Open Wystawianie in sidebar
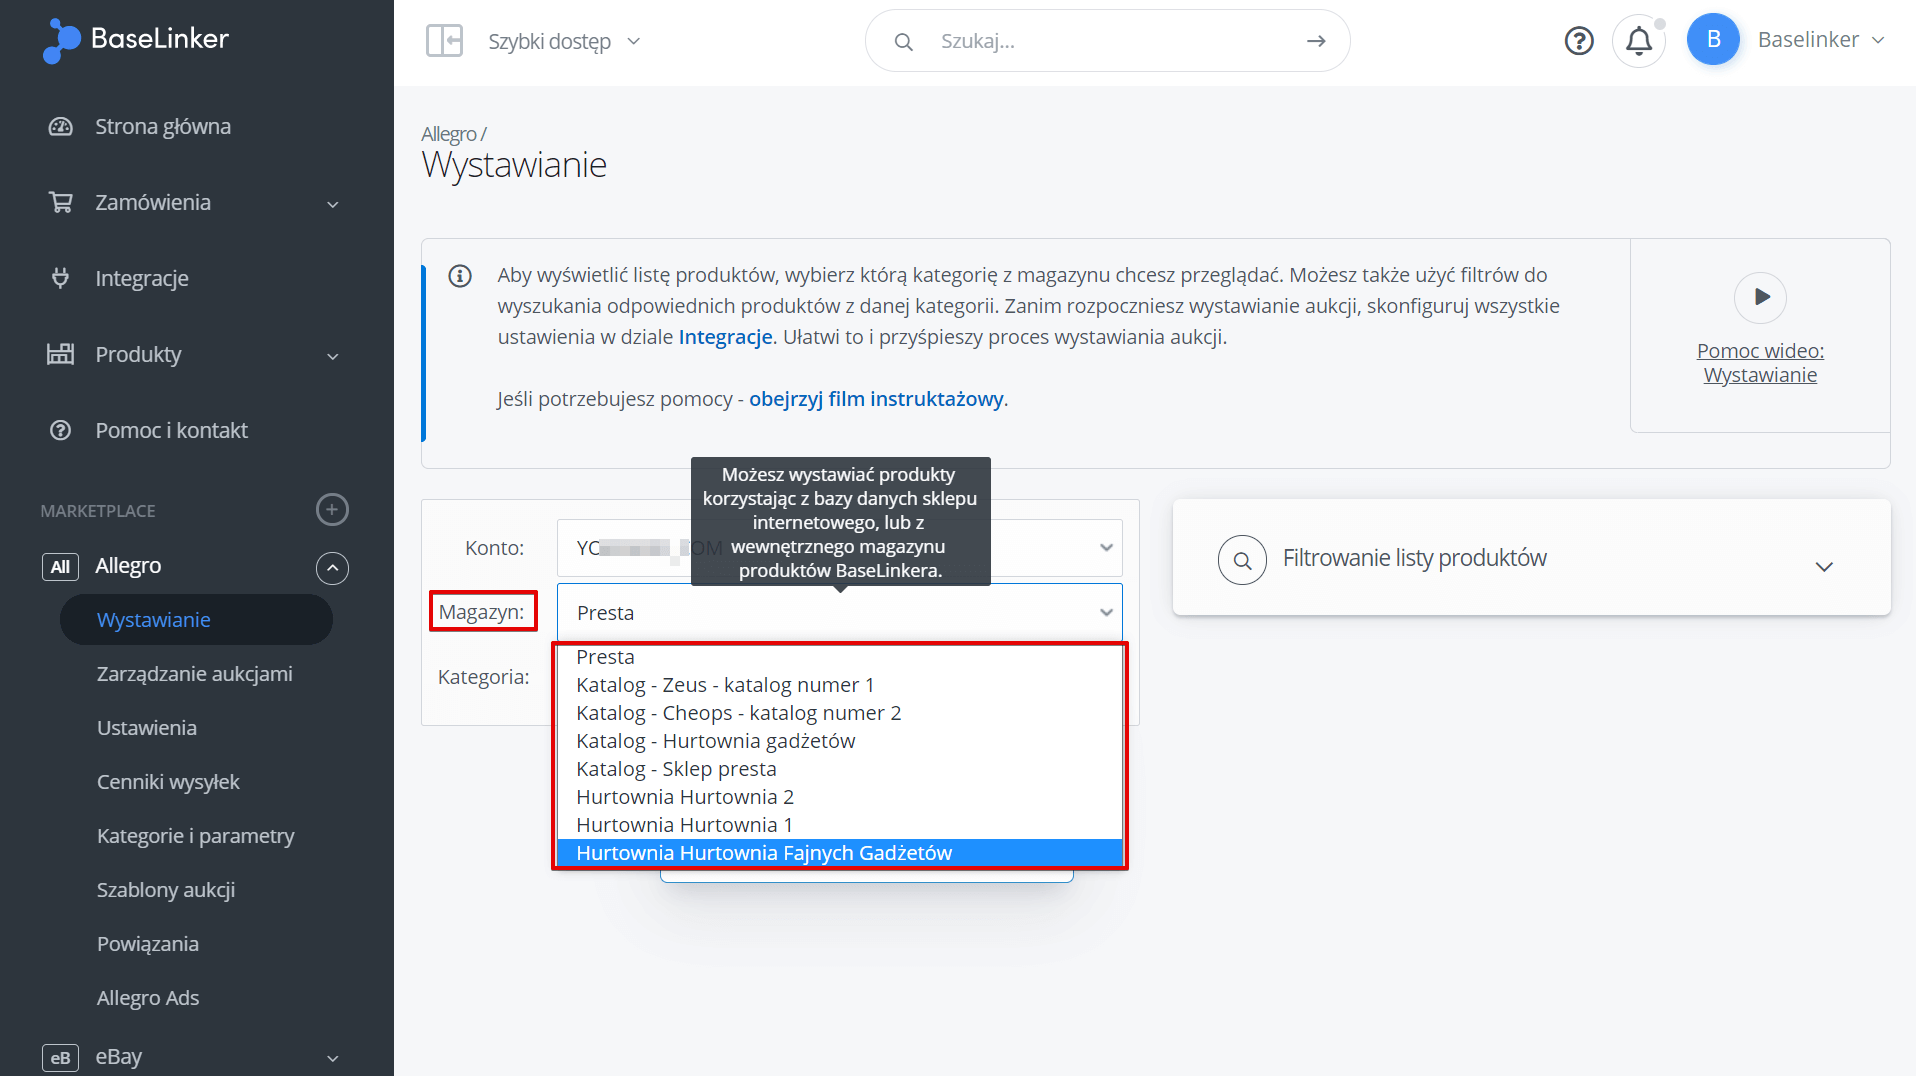This screenshot has height=1076, width=1916. click(x=196, y=620)
